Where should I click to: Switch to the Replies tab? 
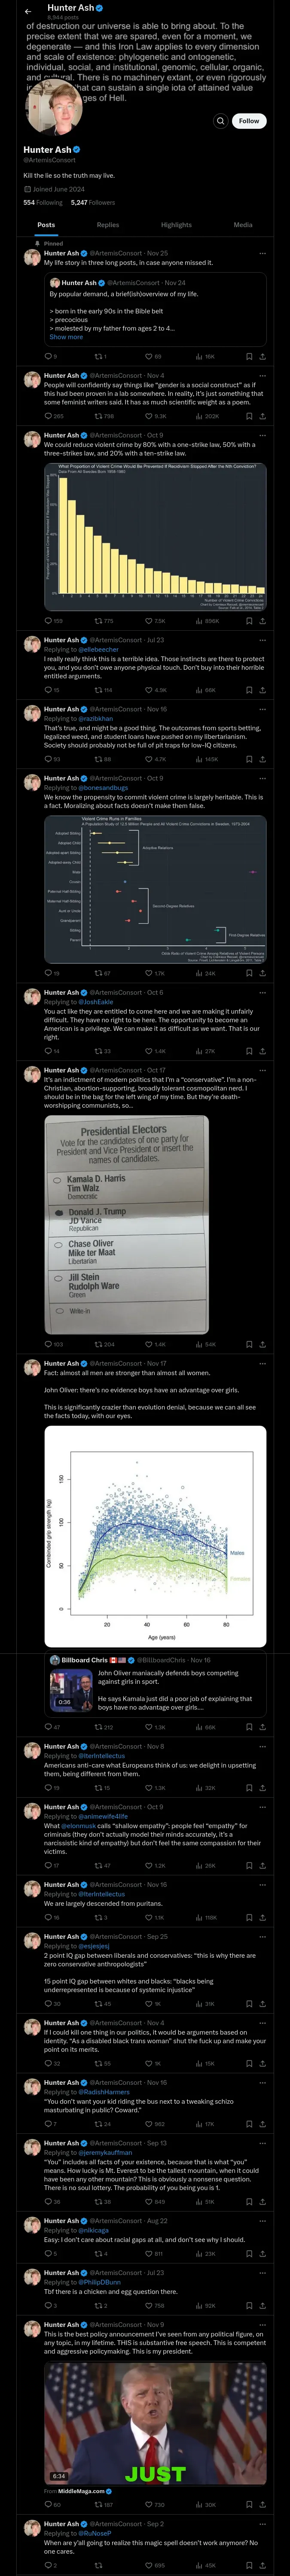tap(108, 225)
